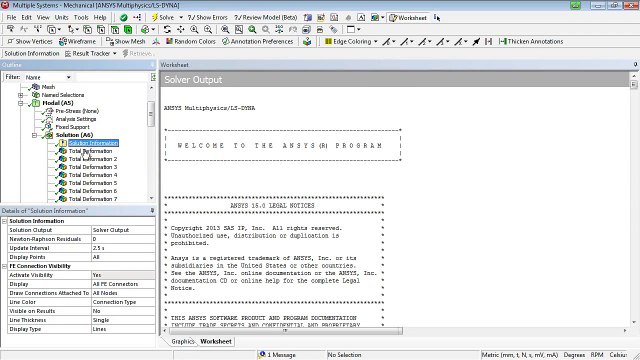Click the Line Color Connection Type value
Image resolution: width=640 pixels, height=360 pixels.
123,302
